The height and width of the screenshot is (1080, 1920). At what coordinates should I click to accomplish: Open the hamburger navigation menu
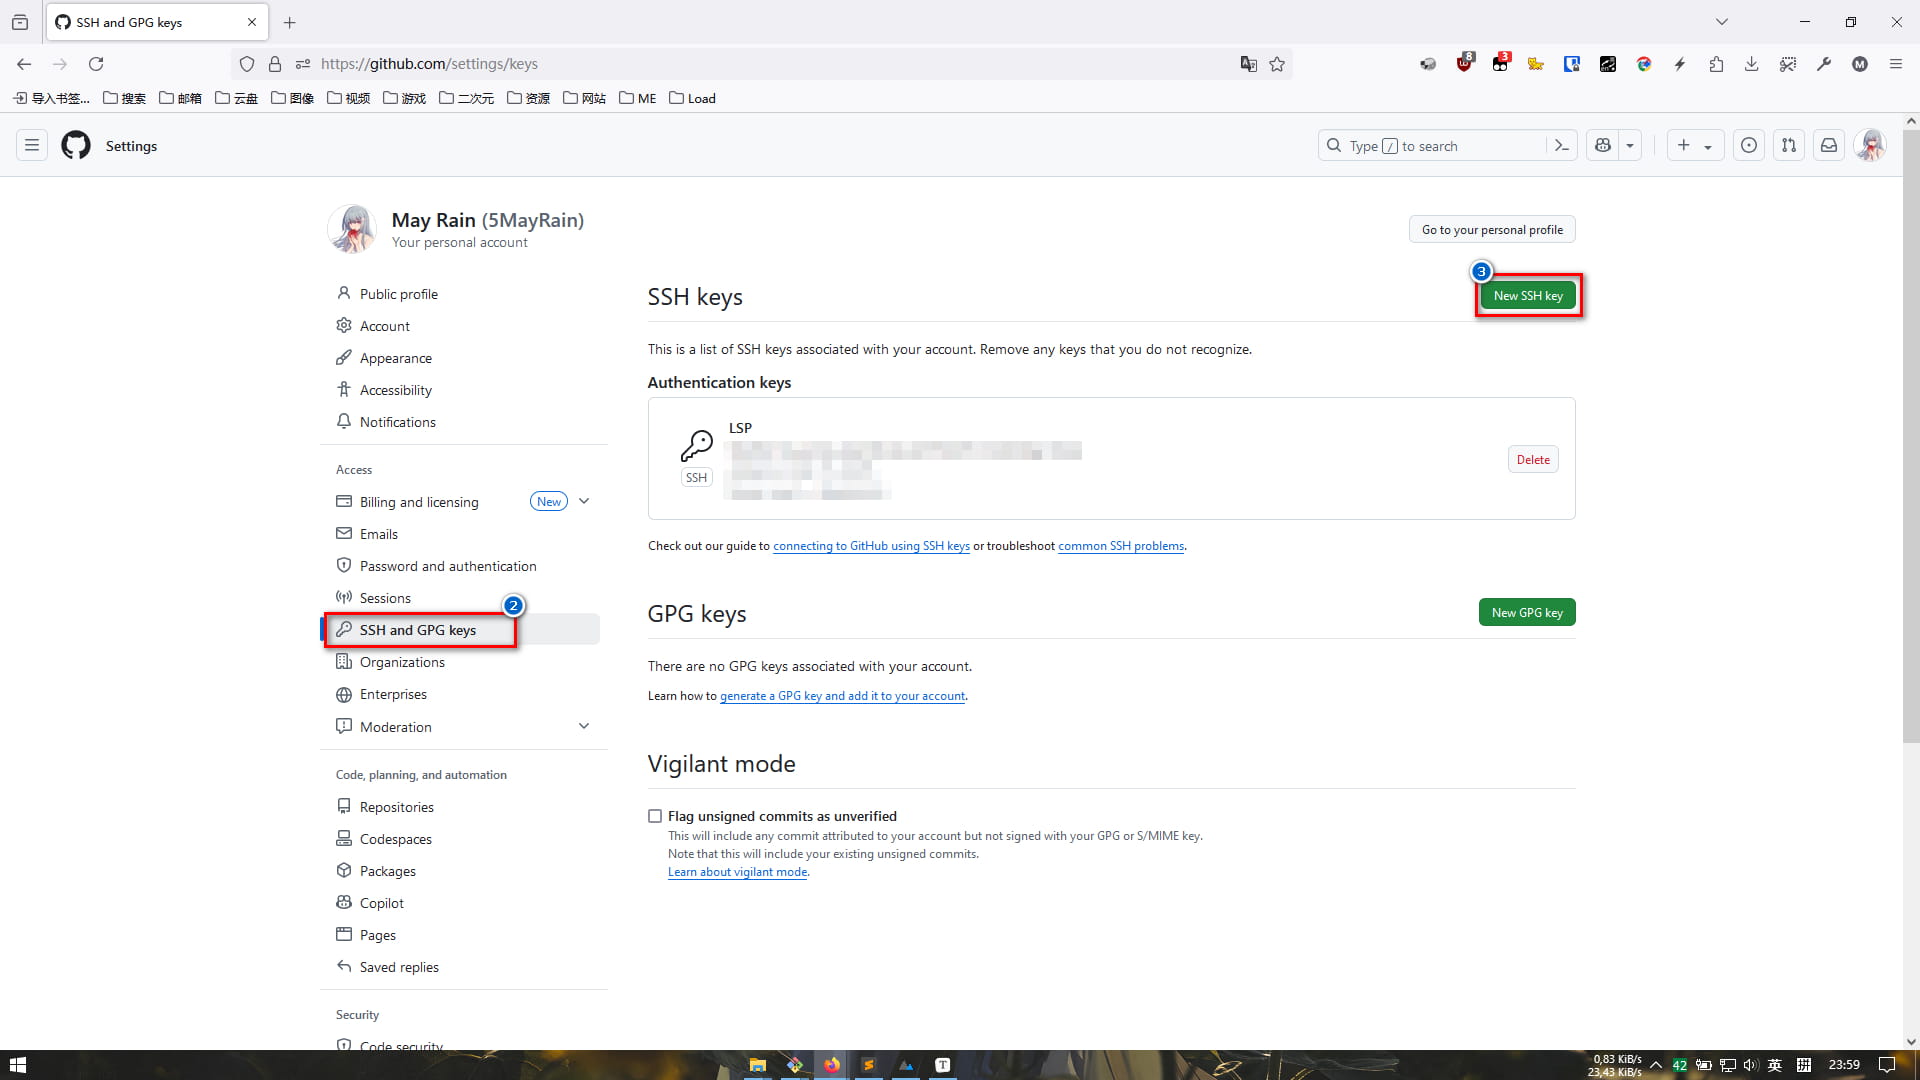tap(32, 146)
